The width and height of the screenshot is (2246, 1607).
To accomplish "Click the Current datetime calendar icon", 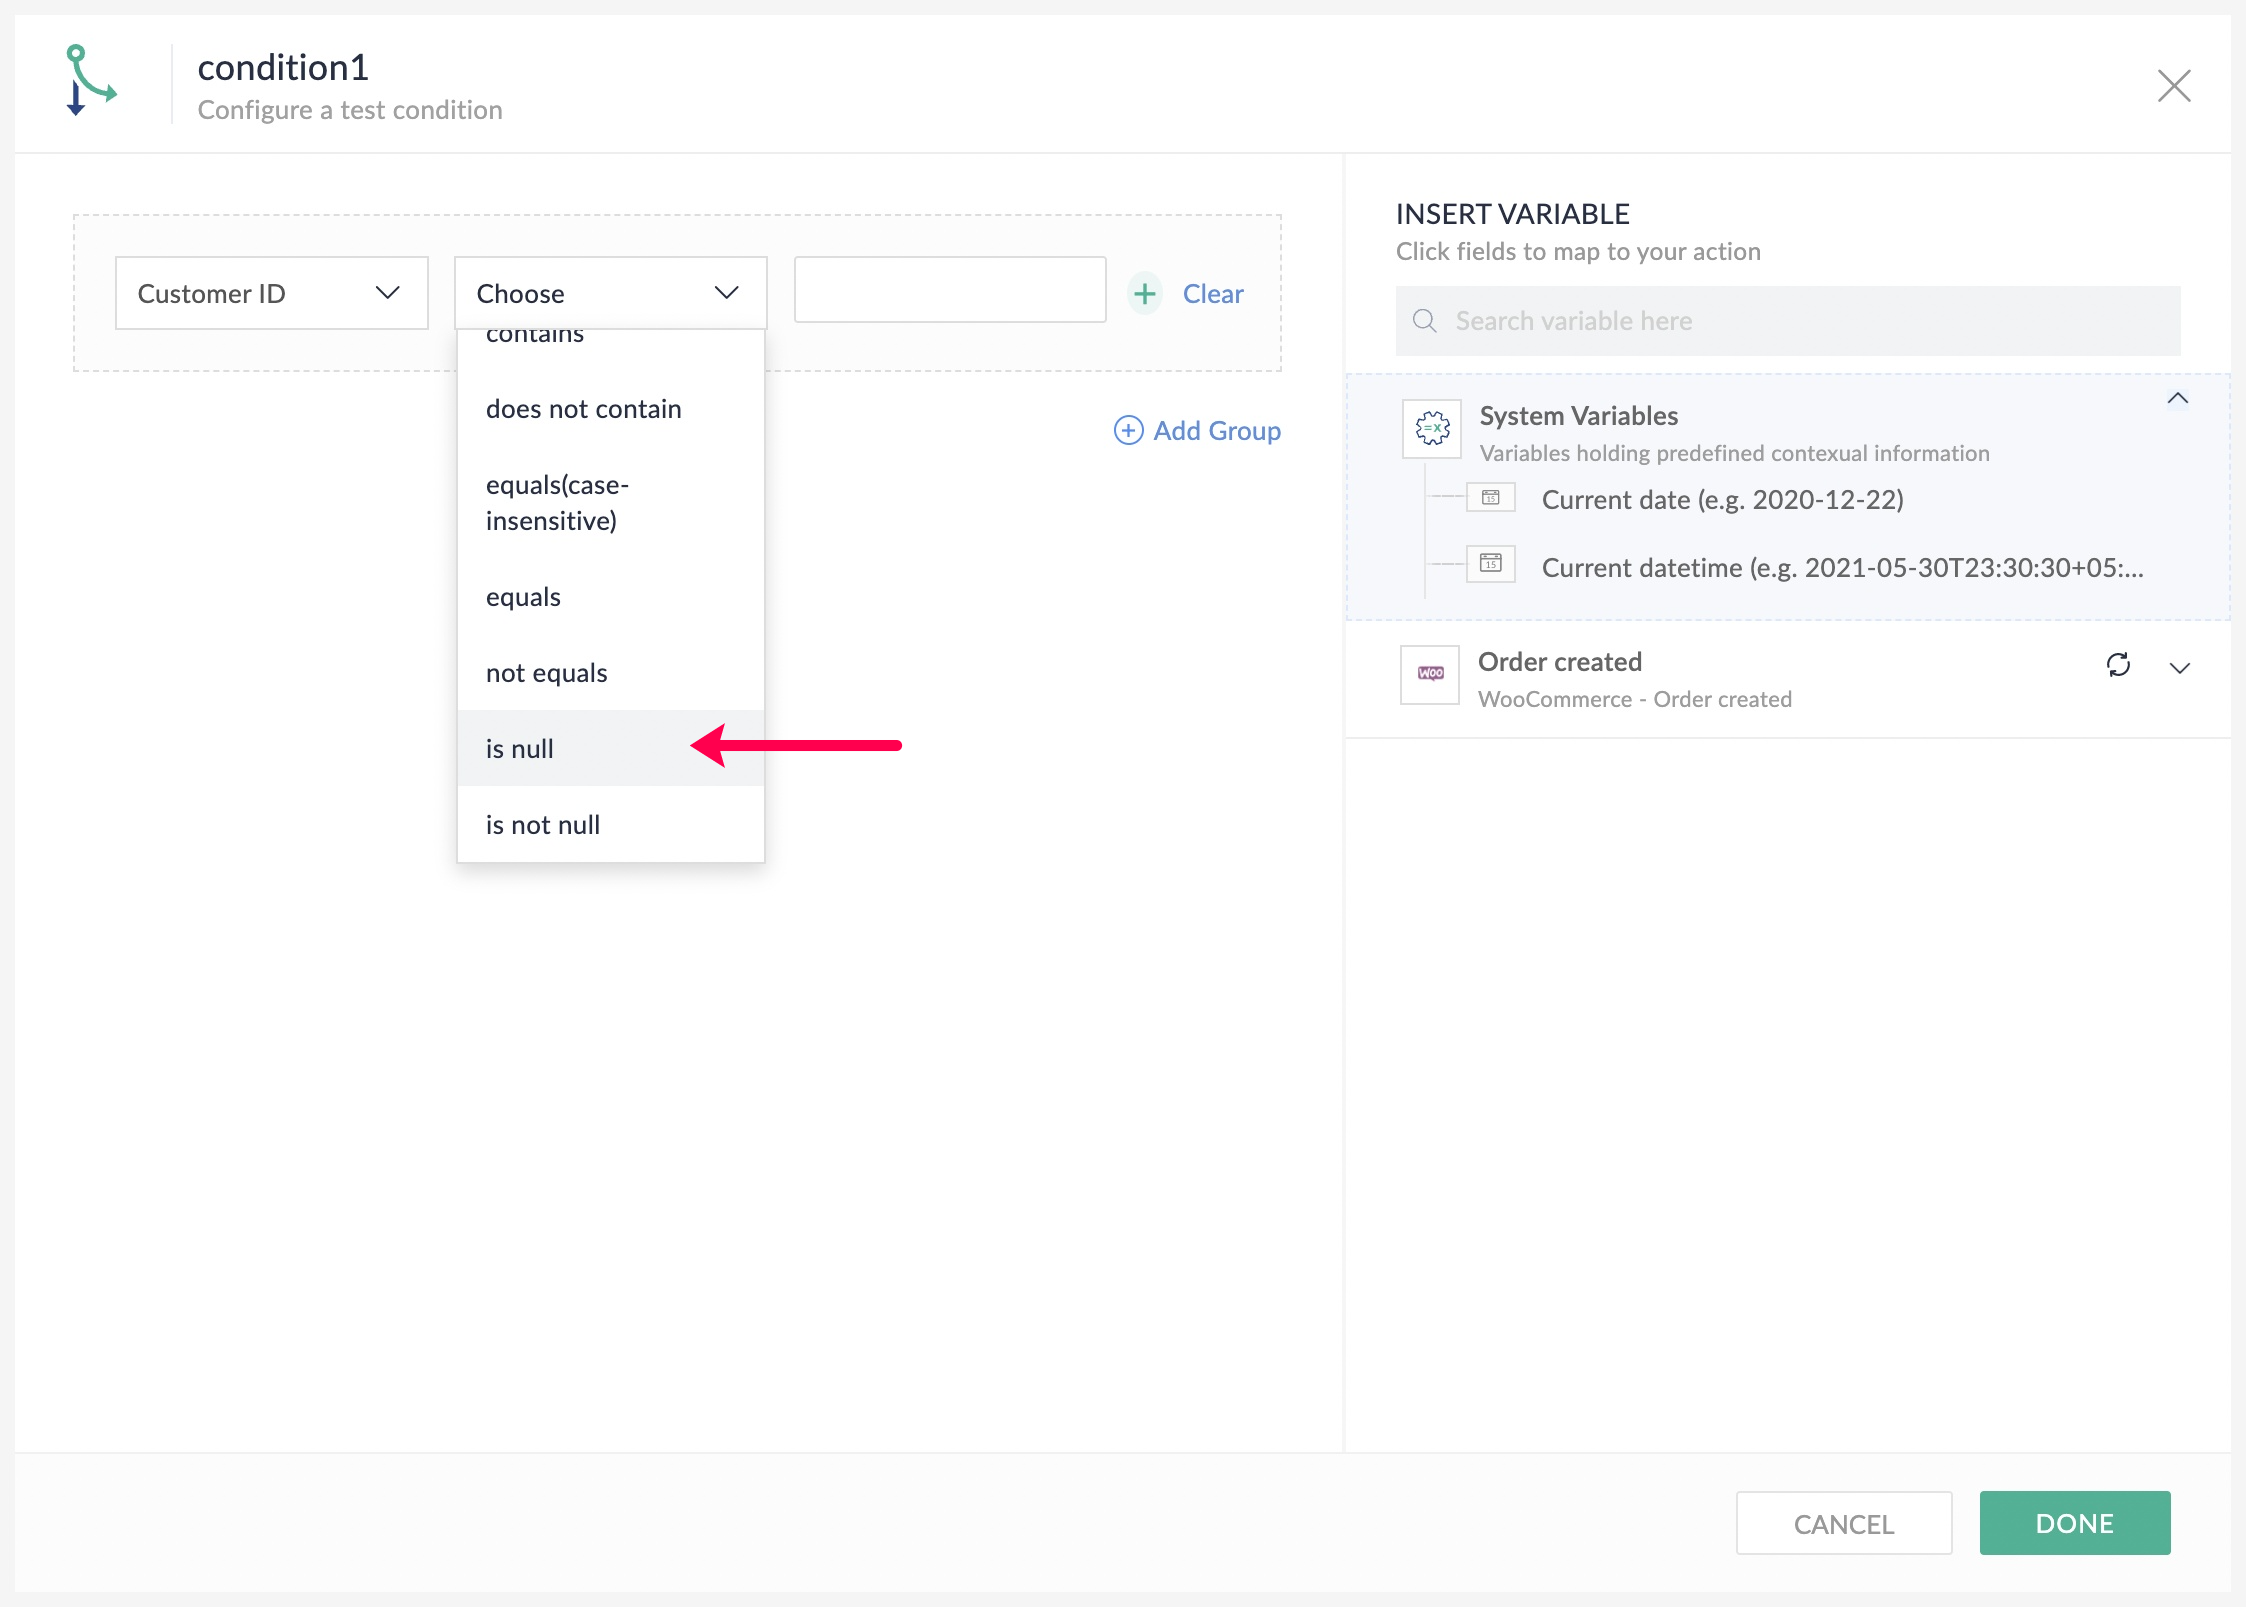I will pyautogui.click(x=1490, y=564).
